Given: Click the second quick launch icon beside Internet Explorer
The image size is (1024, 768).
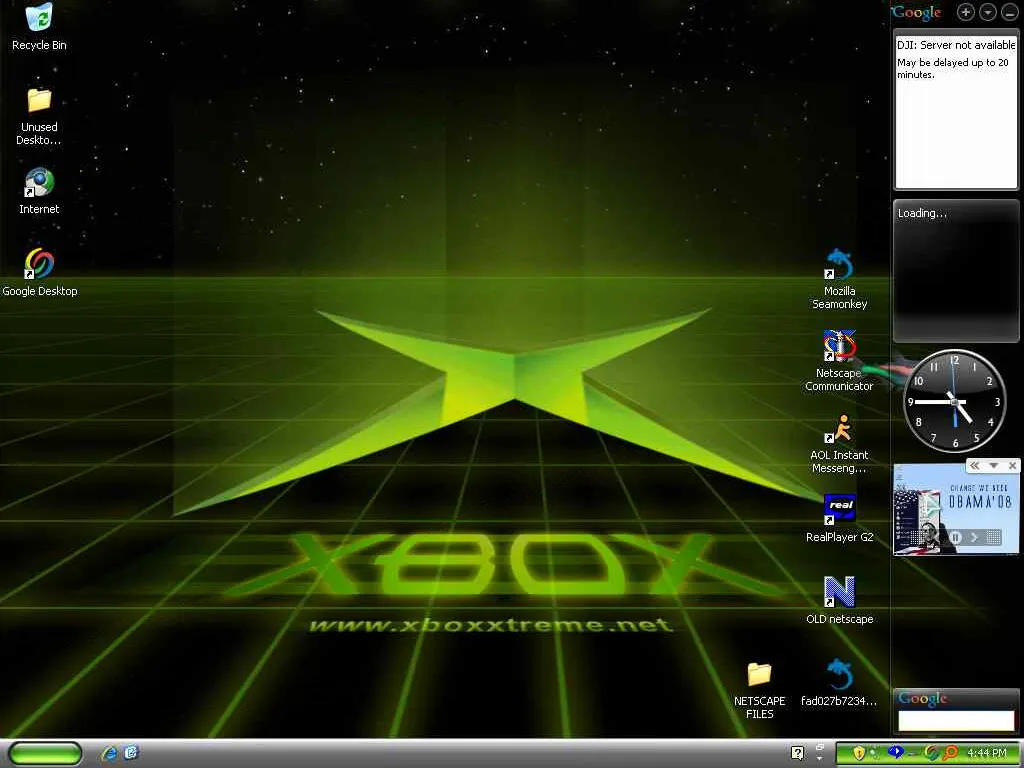Looking at the screenshot, I should pyautogui.click(x=131, y=753).
